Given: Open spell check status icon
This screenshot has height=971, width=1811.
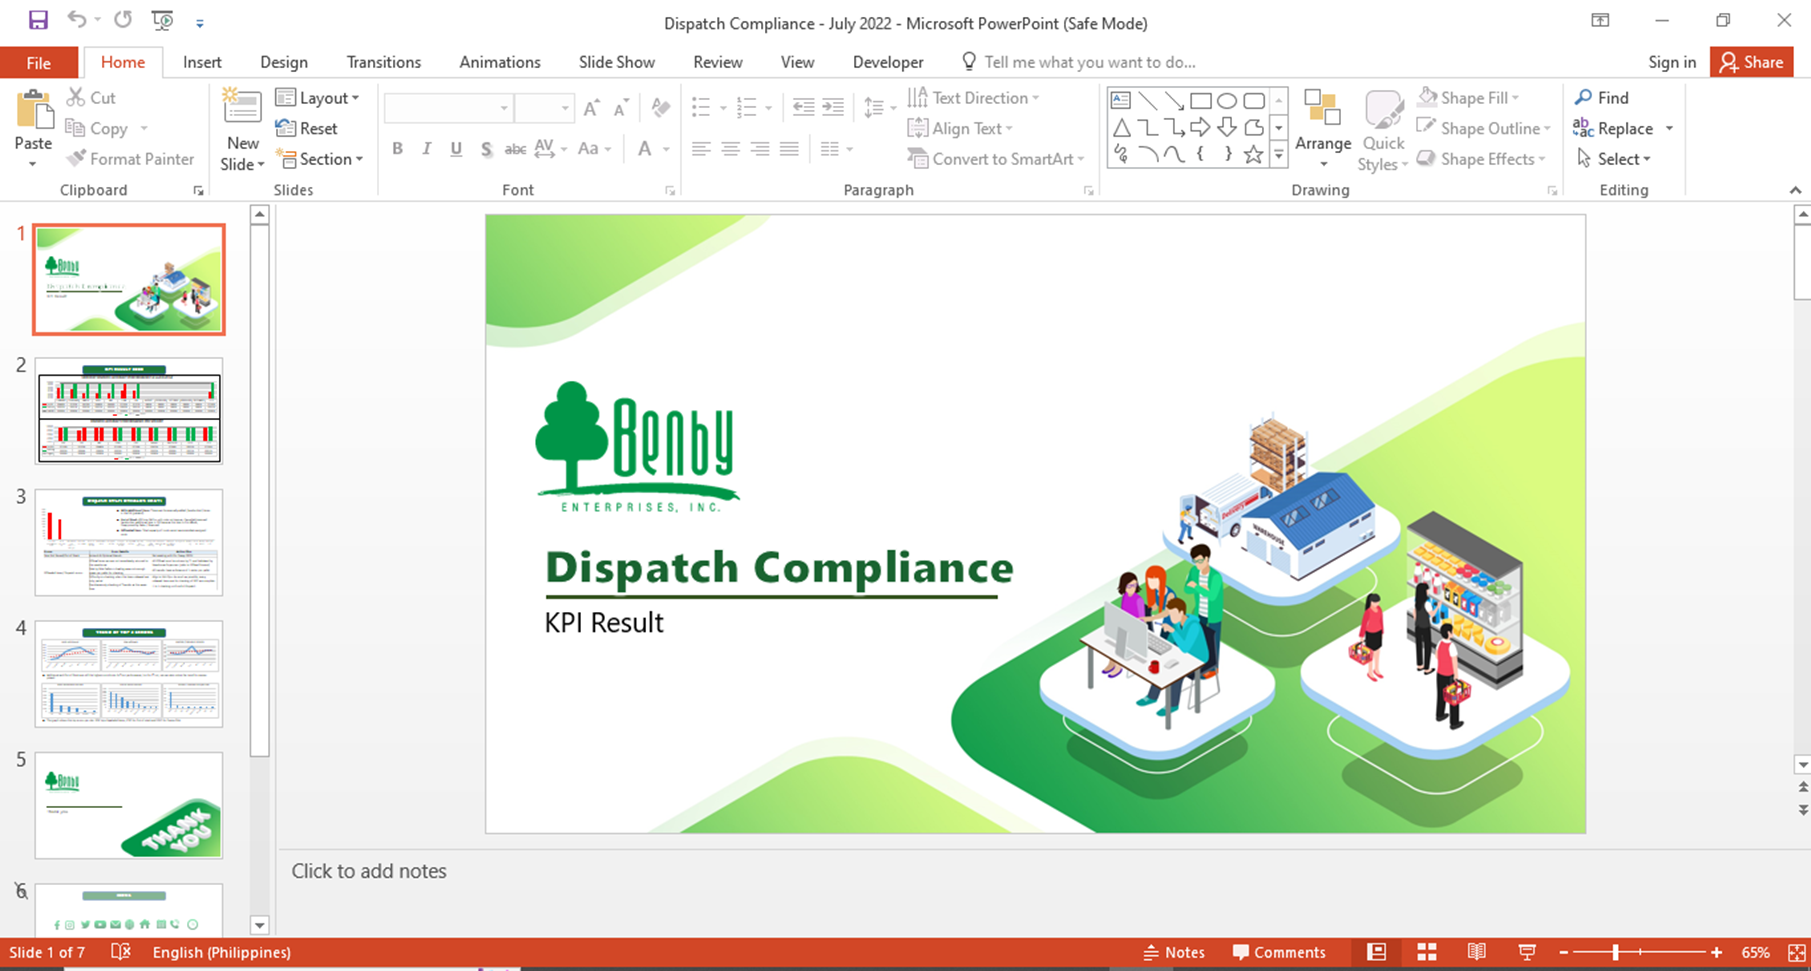Looking at the screenshot, I should [121, 952].
